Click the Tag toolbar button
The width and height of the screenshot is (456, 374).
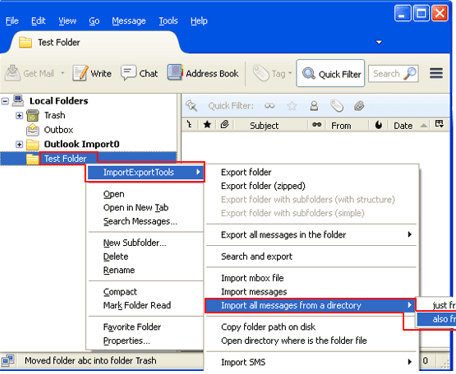(269, 73)
